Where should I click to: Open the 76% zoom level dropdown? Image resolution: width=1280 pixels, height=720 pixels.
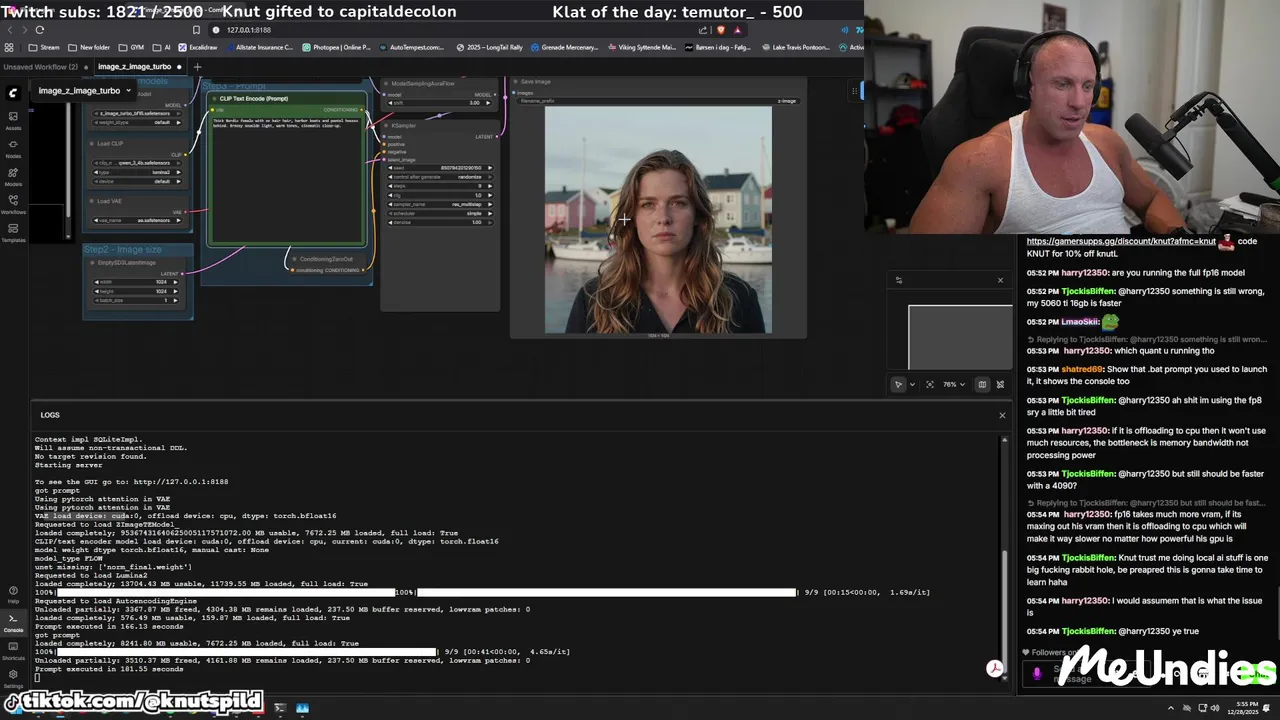(x=954, y=384)
